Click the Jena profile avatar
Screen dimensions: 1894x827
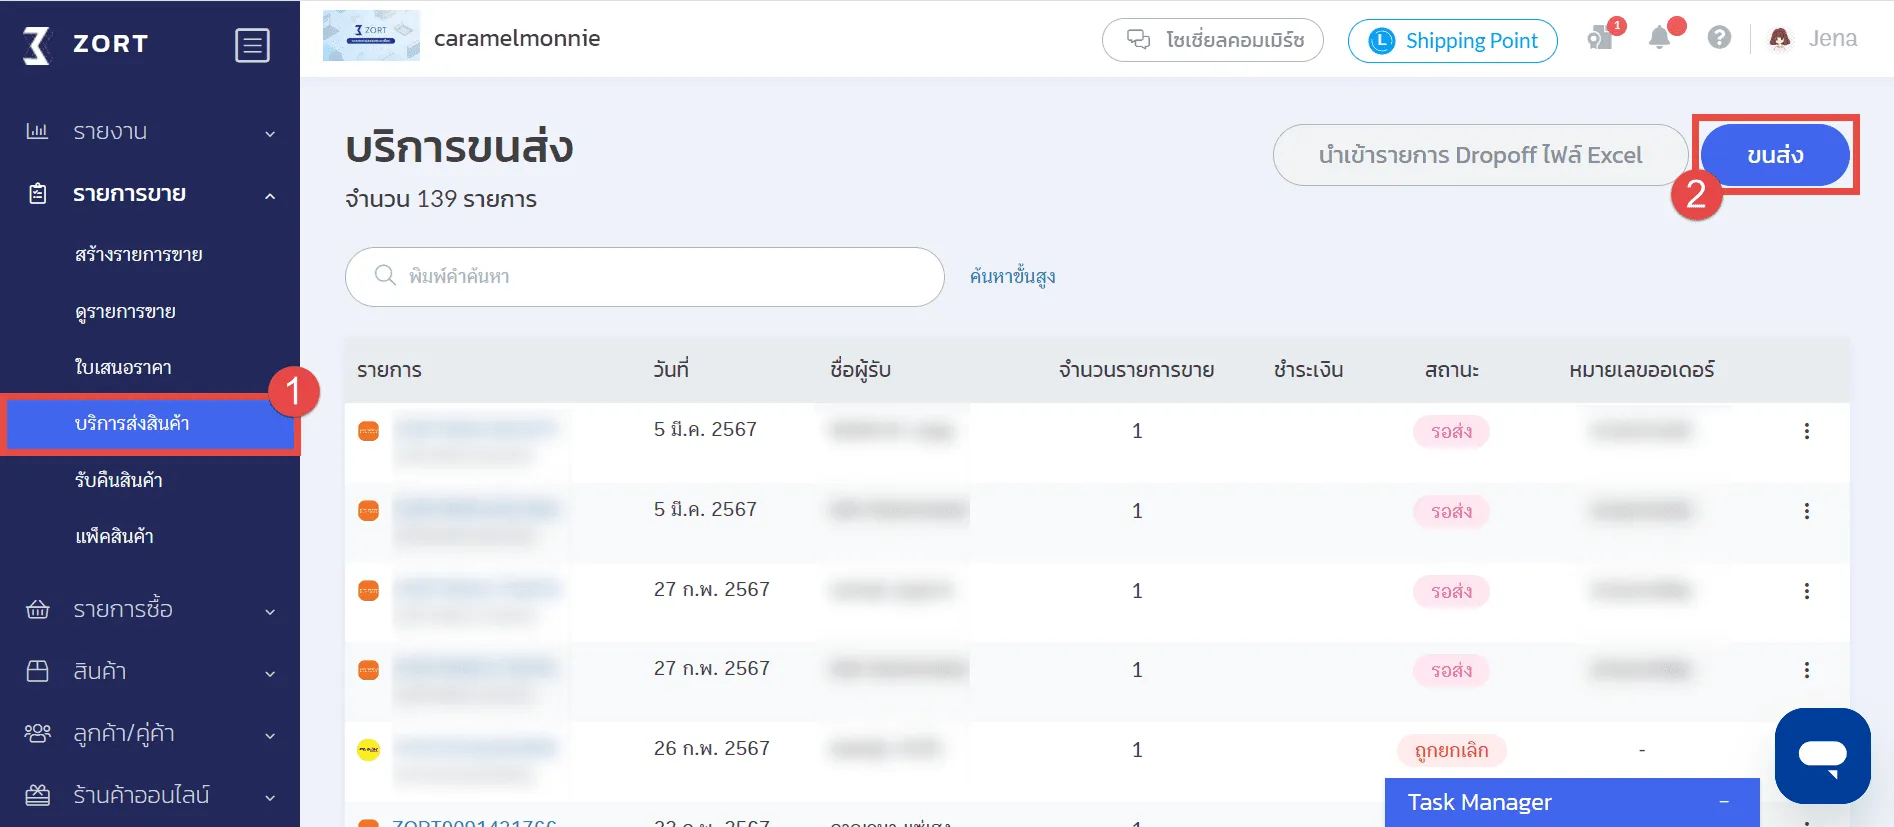point(1780,39)
